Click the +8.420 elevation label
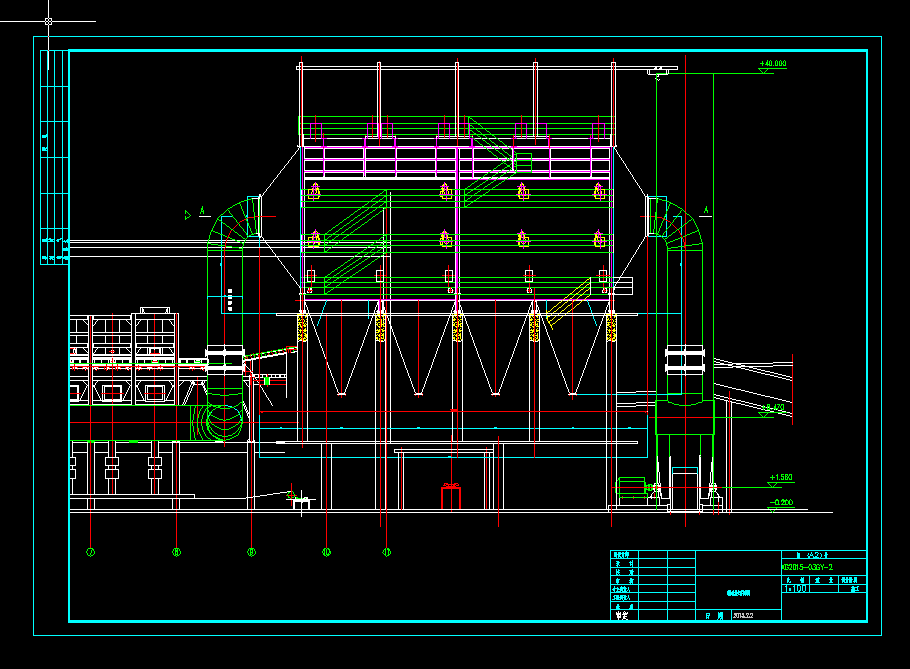This screenshot has width=910, height=669. (x=772, y=407)
